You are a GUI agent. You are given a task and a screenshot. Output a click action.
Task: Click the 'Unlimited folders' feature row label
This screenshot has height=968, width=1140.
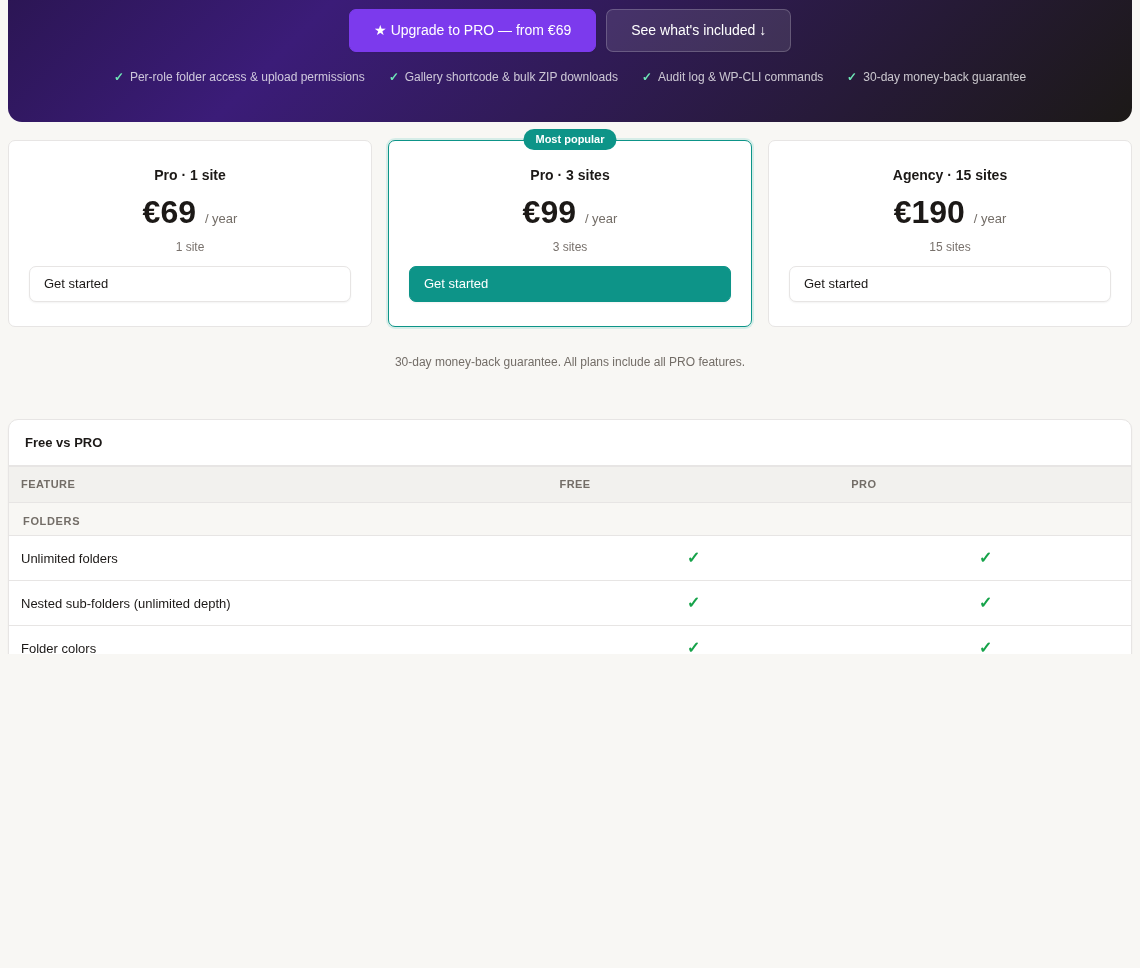pyautogui.click(x=69, y=559)
